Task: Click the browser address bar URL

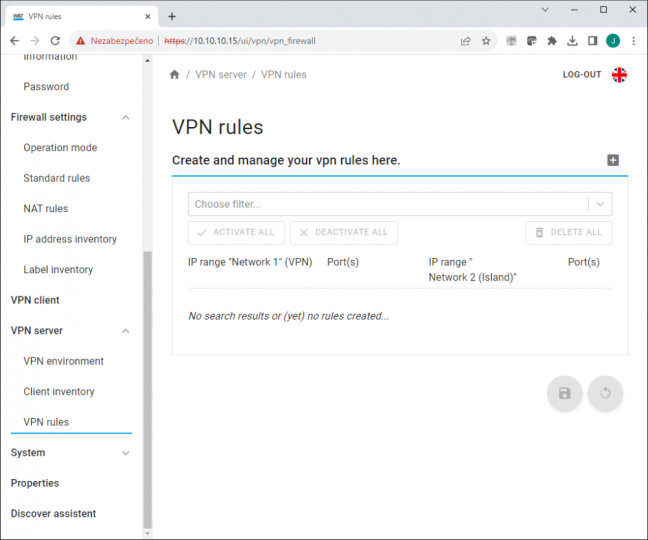Action: tap(240, 41)
